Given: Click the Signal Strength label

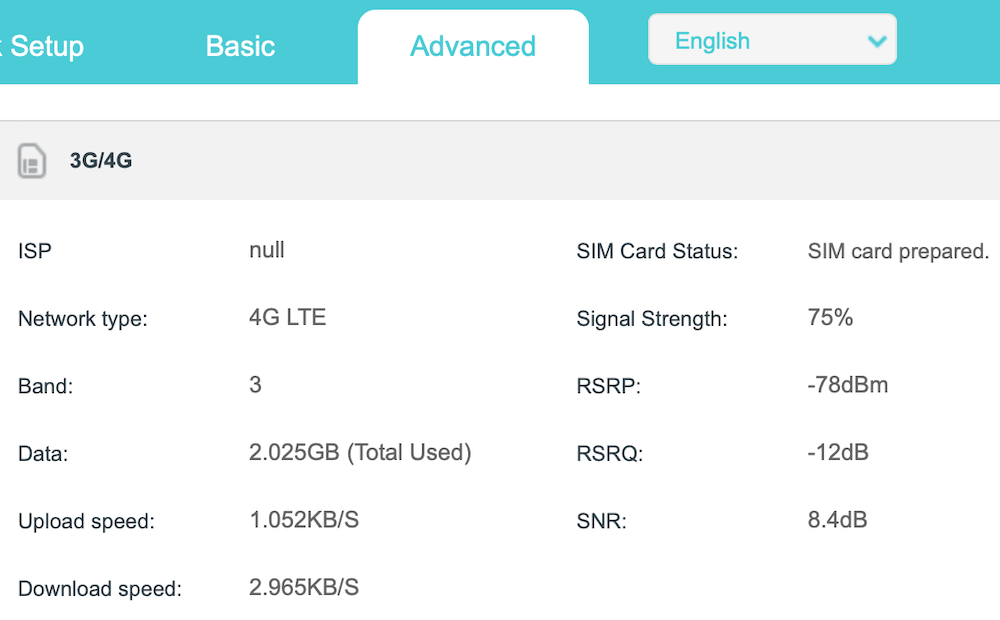Looking at the screenshot, I should click(x=652, y=318).
